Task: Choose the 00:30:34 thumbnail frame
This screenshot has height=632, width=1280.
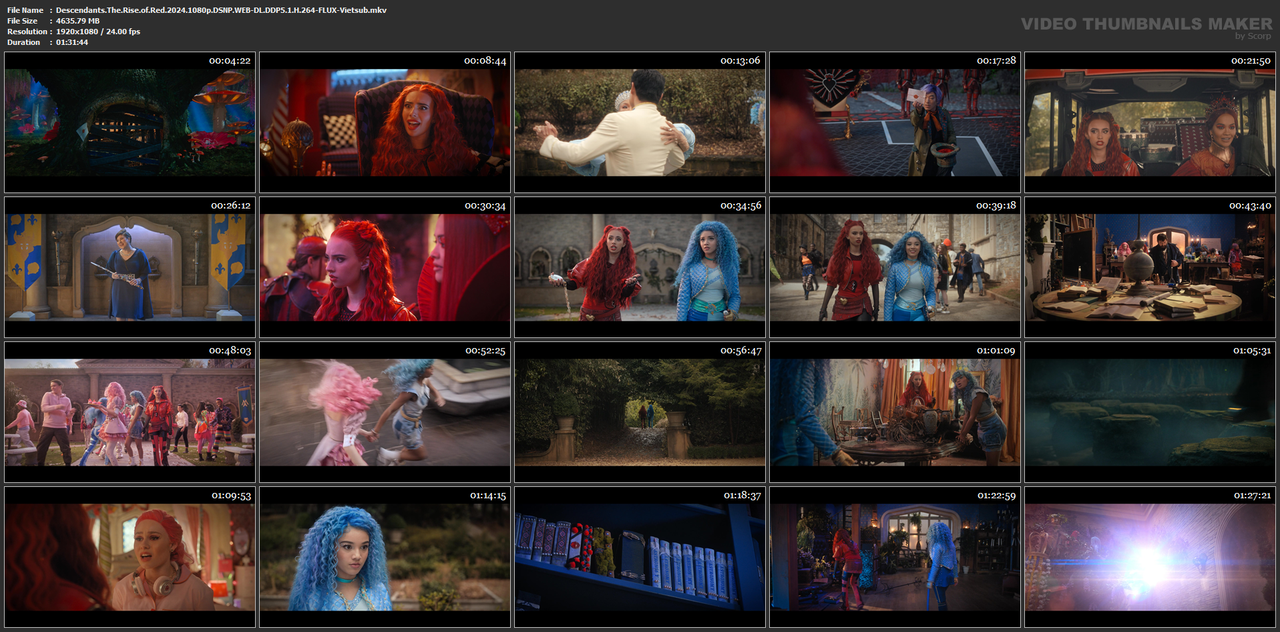Action: point(385,267)
